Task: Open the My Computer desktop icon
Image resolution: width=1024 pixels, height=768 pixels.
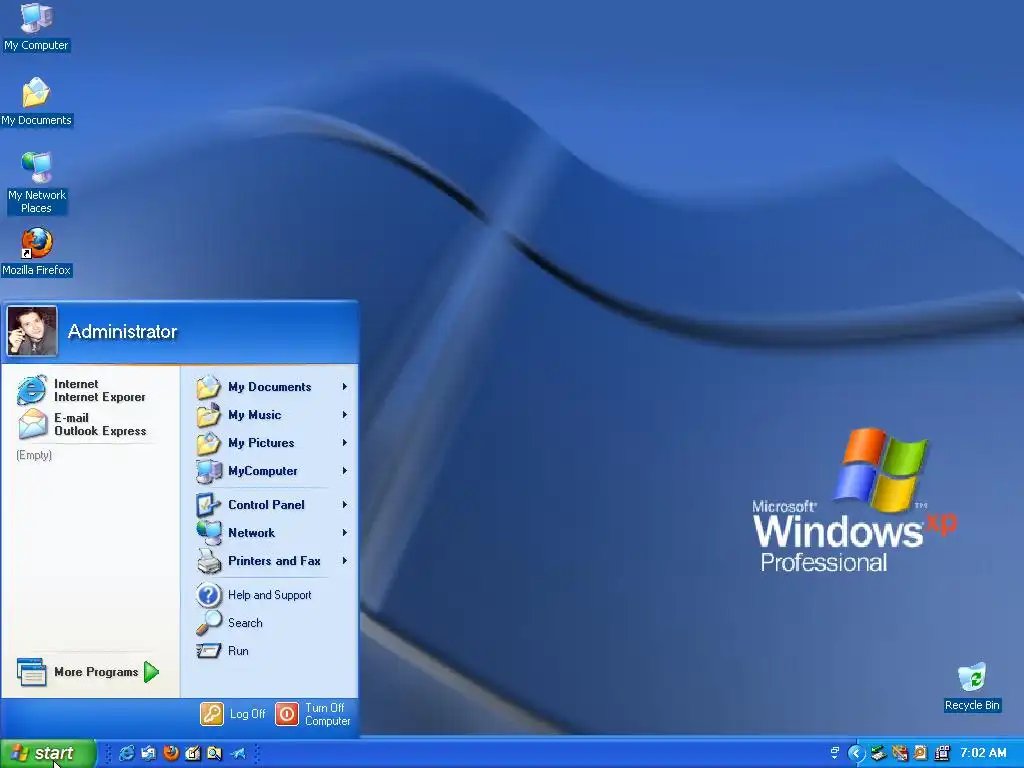Action: [36, 27]
